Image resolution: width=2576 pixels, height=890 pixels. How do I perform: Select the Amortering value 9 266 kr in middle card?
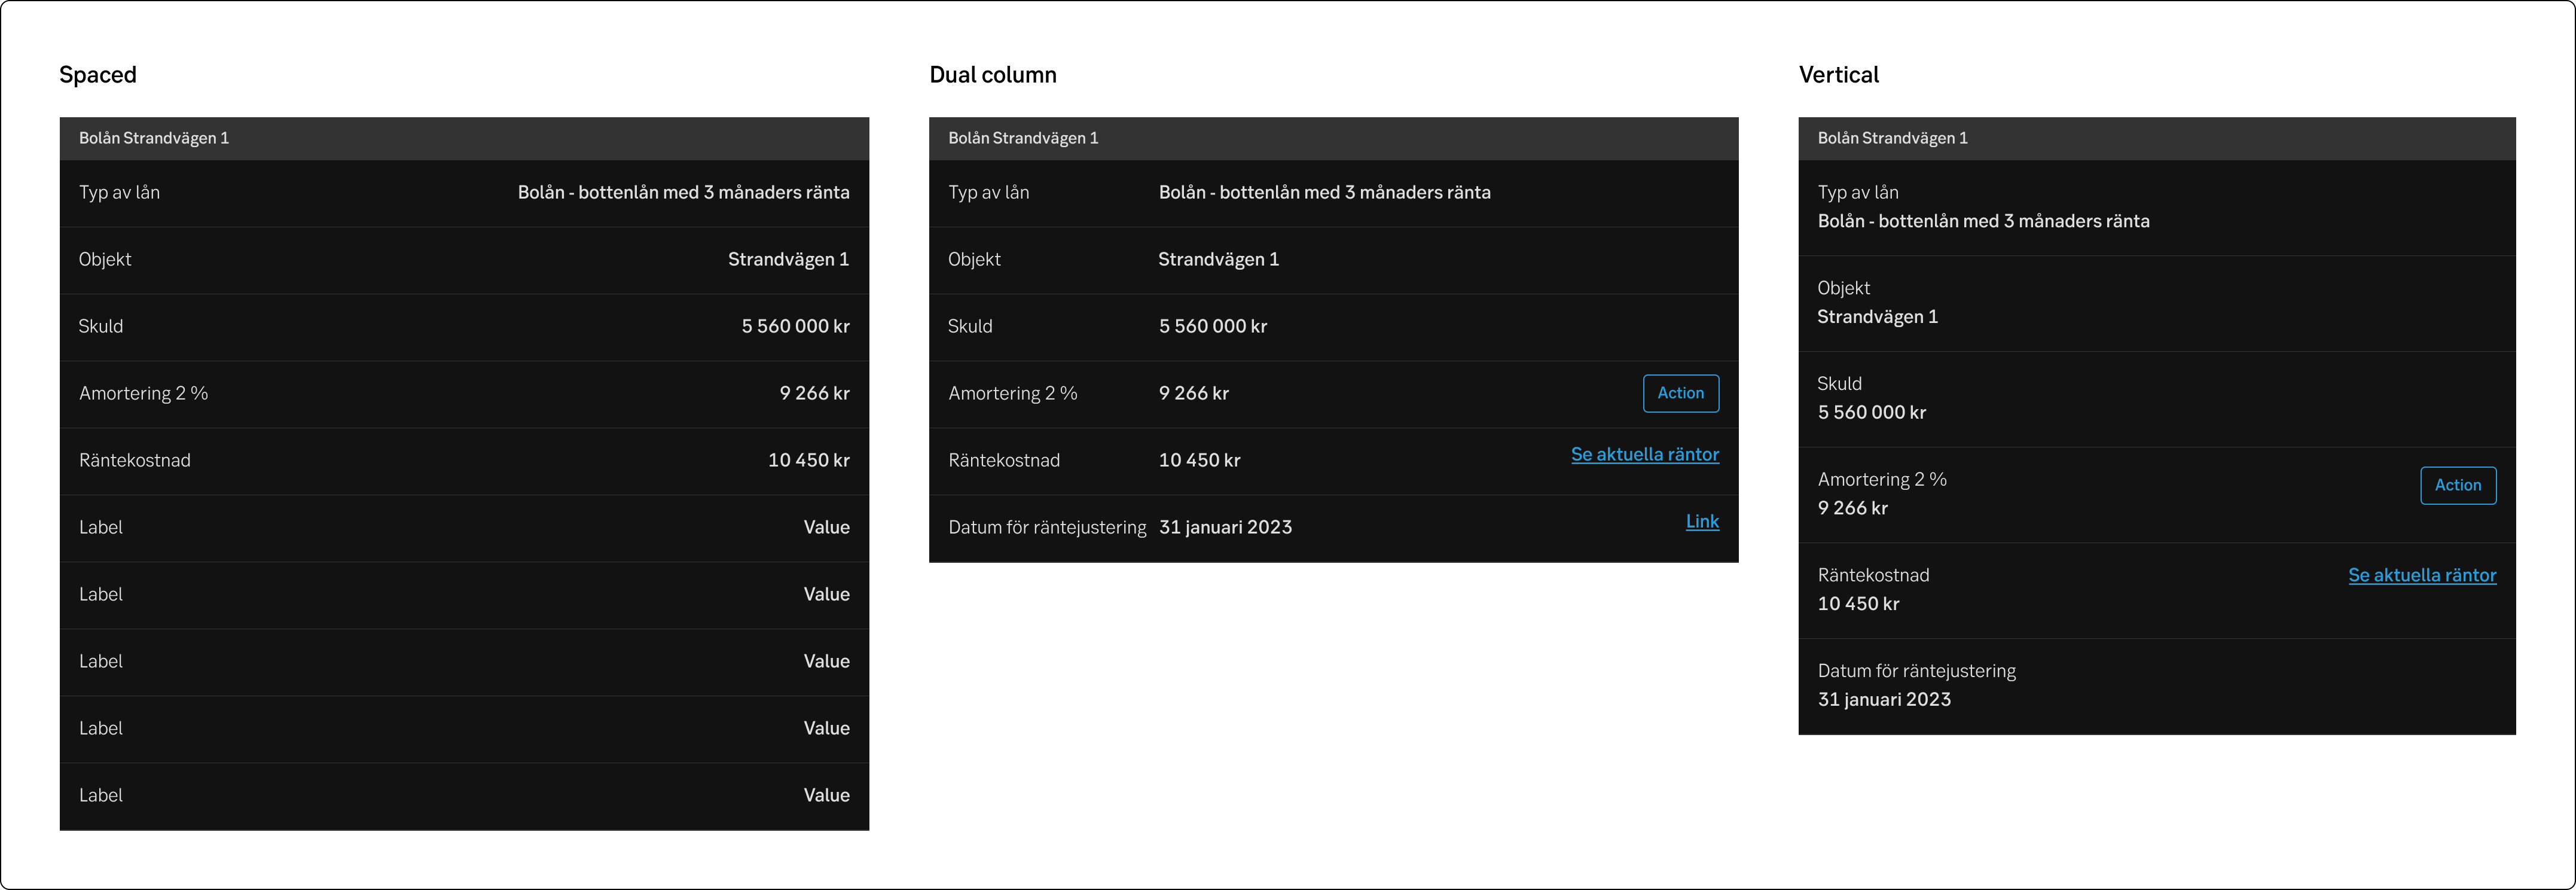pos(1194,393)
